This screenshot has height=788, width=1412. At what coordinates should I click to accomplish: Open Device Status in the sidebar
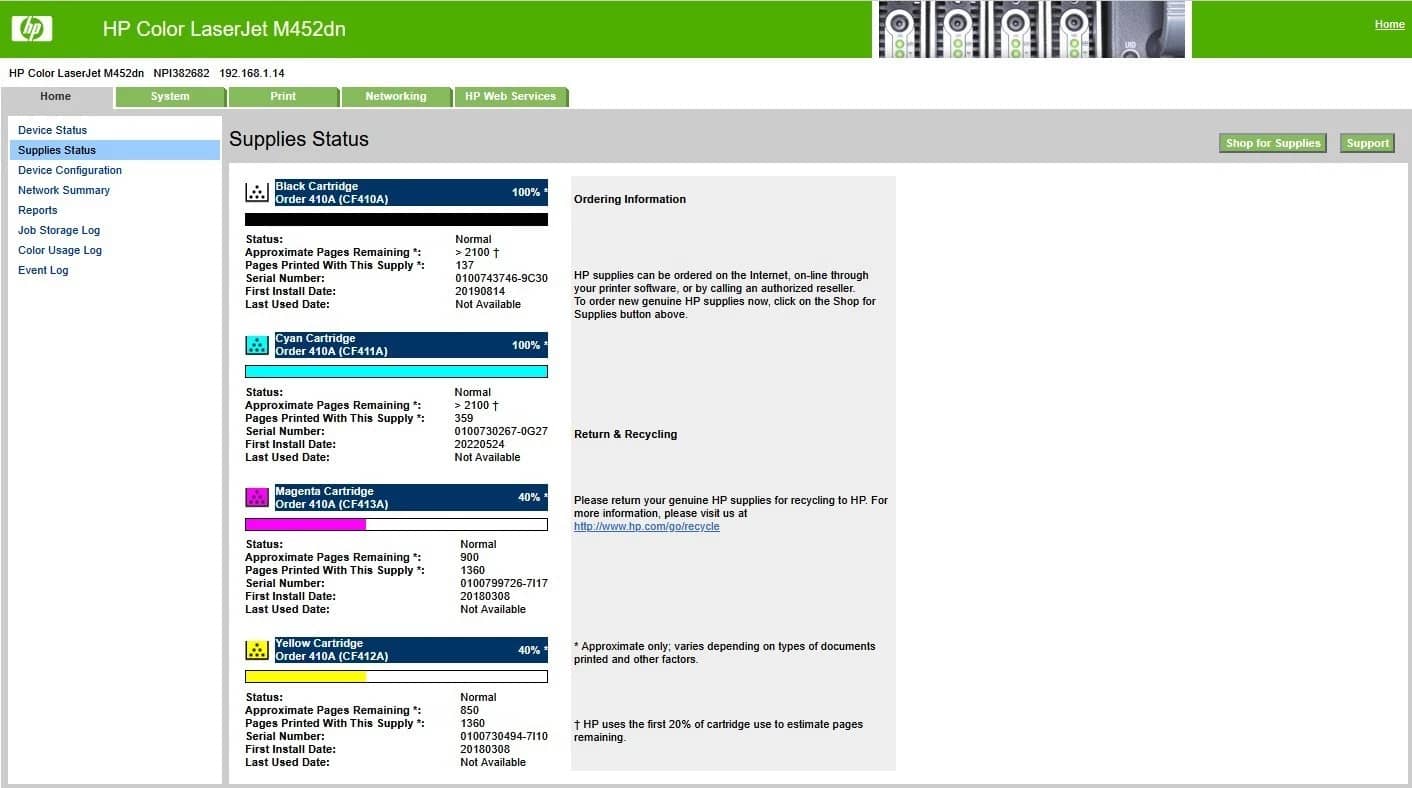52,130
